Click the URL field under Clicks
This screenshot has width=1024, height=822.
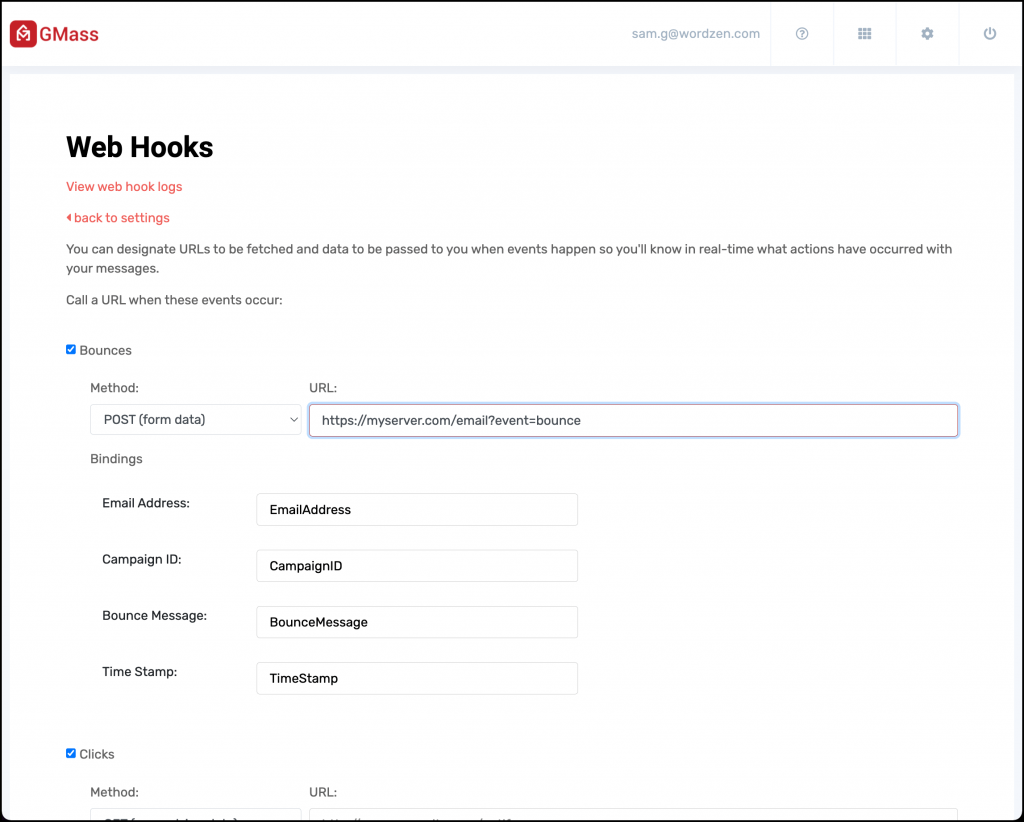(632, 816)
